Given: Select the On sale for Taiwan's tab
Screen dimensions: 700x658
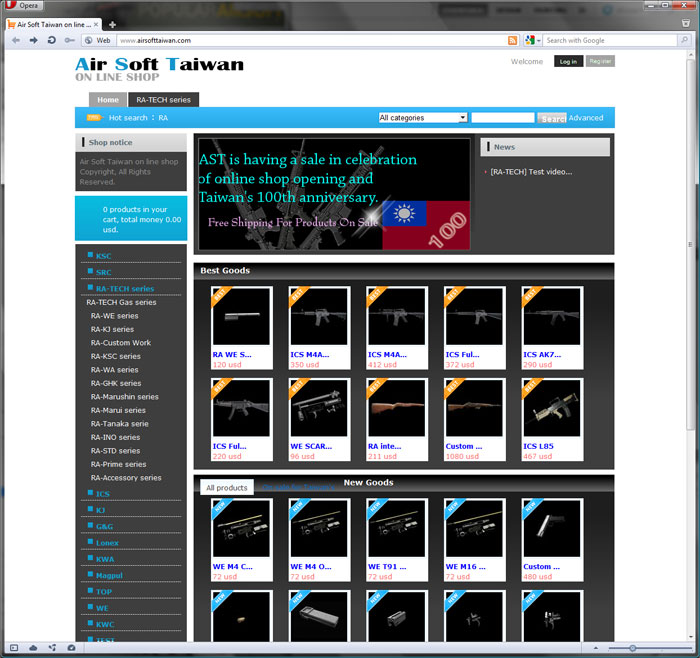Looking at the screenshot, I should click(x=298, y=487).
